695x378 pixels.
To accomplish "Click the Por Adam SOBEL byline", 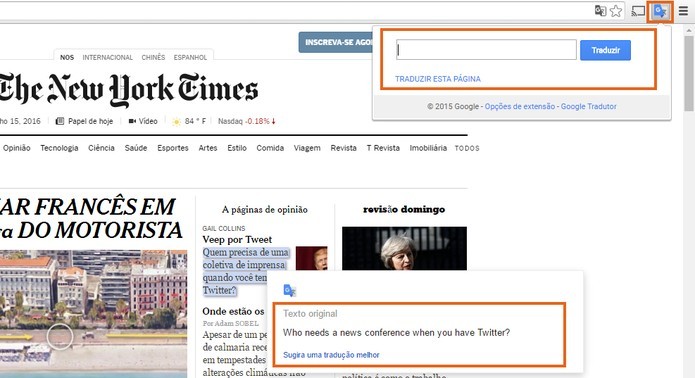I will click(x=230, y=323).
